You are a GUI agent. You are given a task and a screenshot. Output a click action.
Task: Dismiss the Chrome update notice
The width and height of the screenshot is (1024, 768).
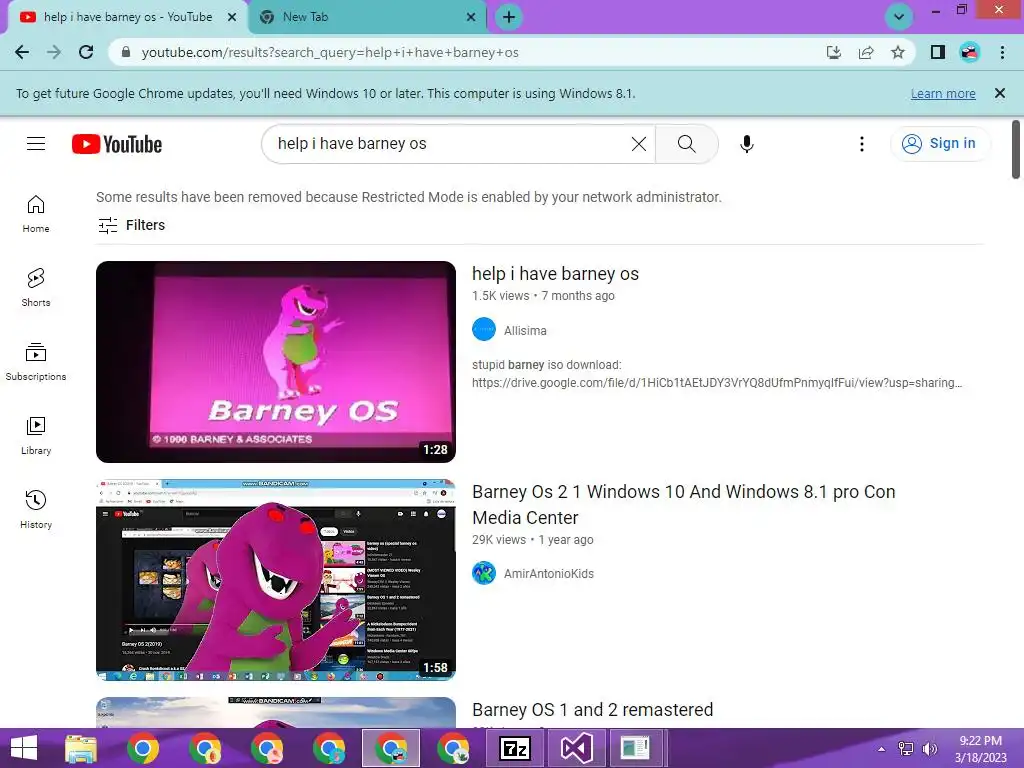click(x=1000, y=93)
